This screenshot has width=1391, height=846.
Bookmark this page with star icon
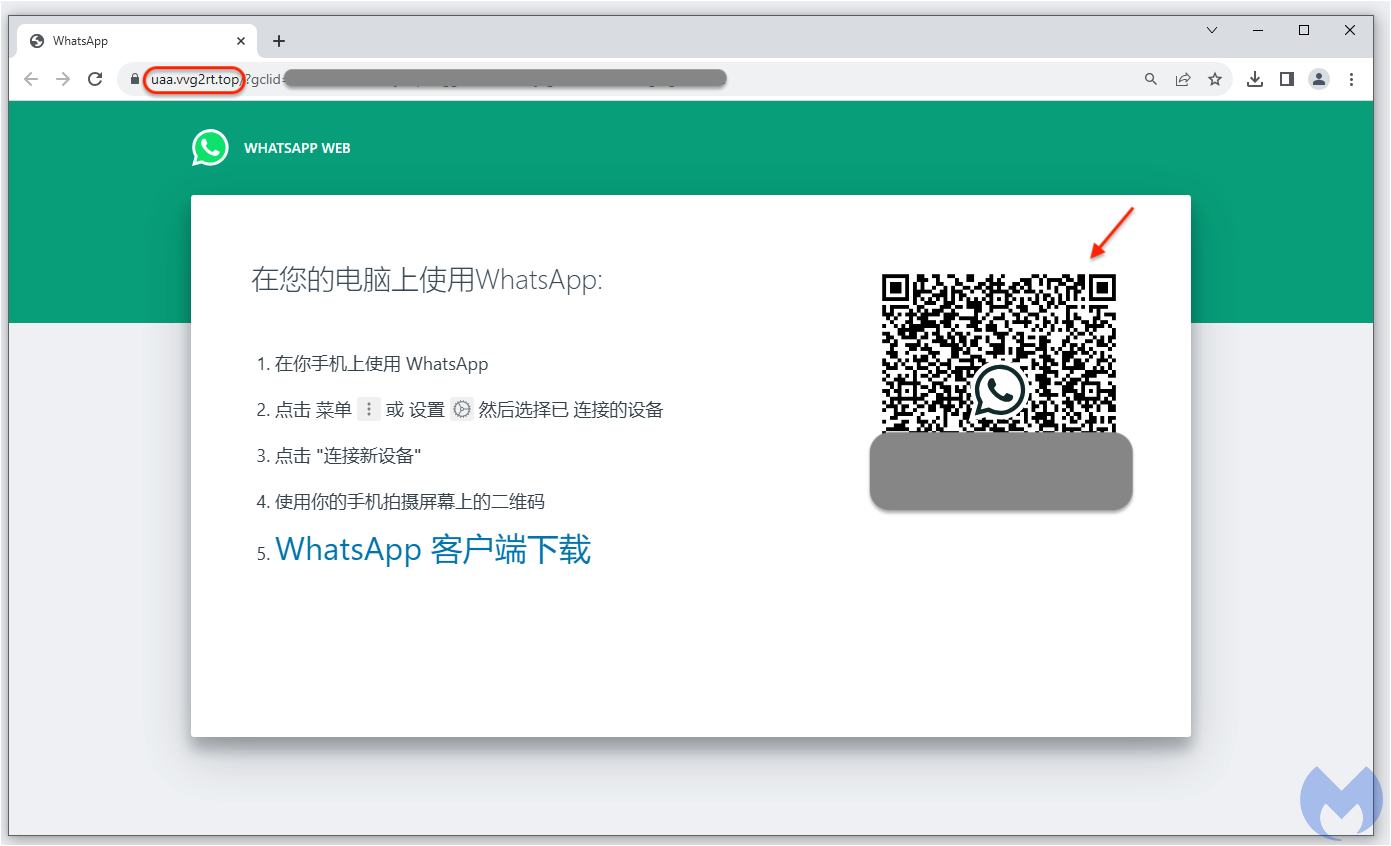point(1215,79)
